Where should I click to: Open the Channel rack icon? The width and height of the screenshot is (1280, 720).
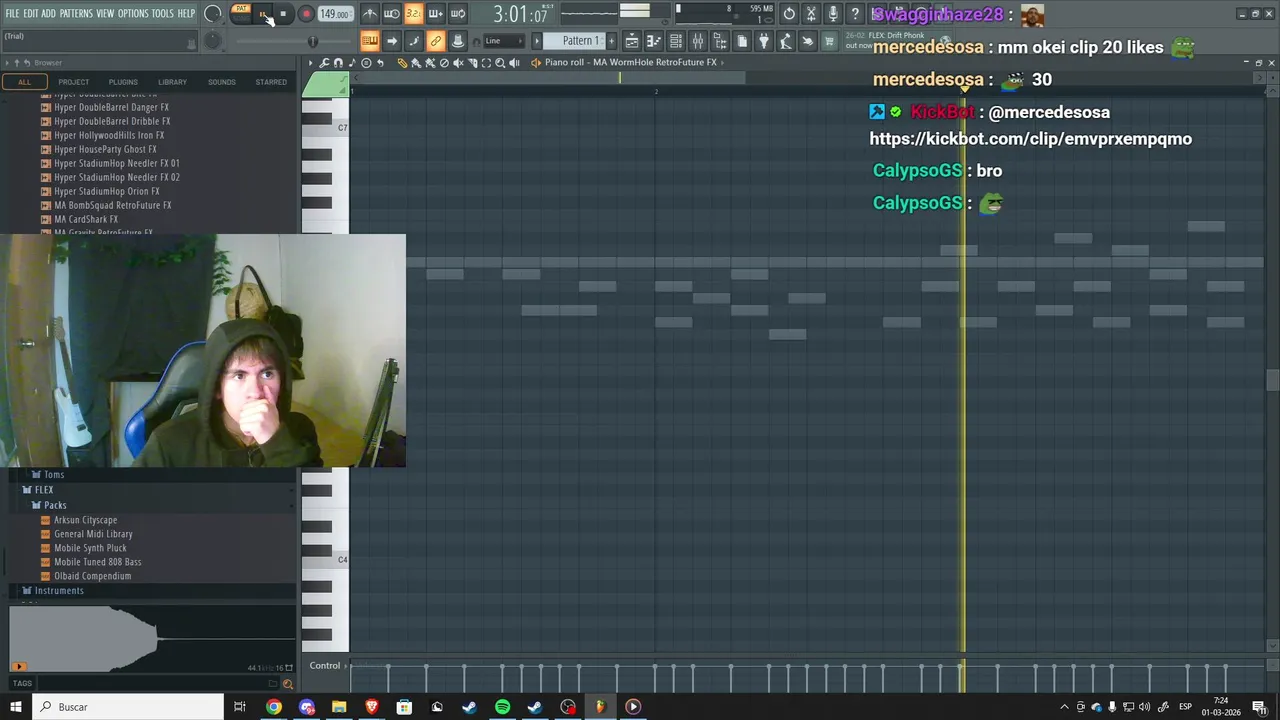[x=676, y=41]
